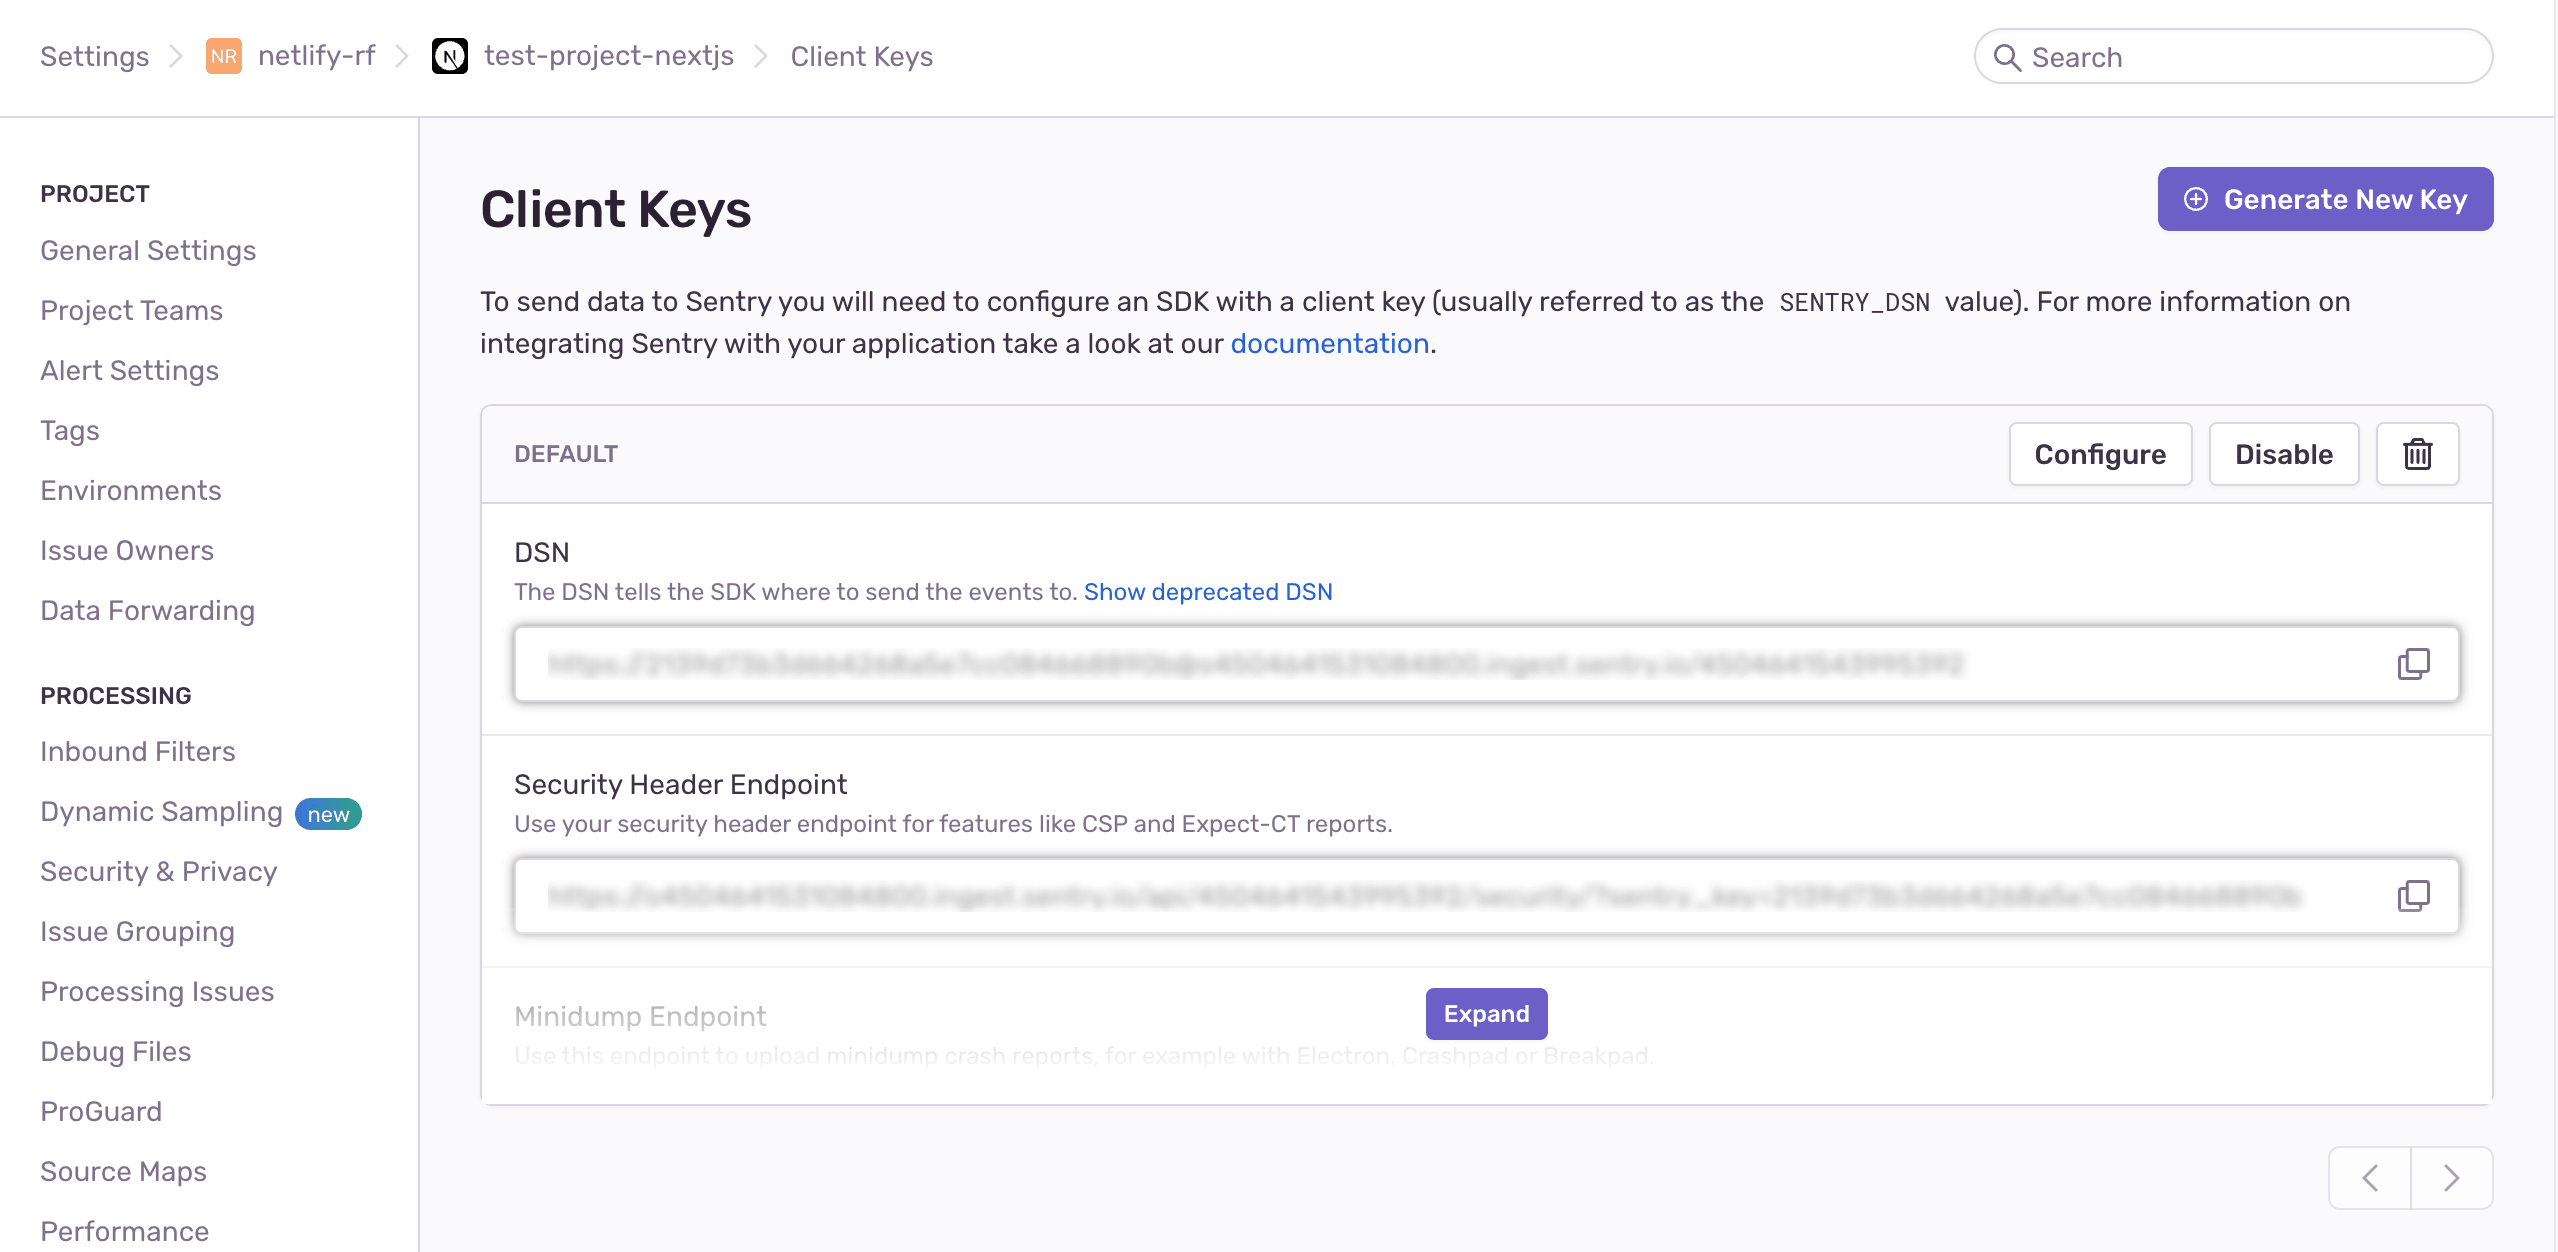Open the Sentry SDK documentation link
2558x1252 pixels.
[x=1330, y=341]
